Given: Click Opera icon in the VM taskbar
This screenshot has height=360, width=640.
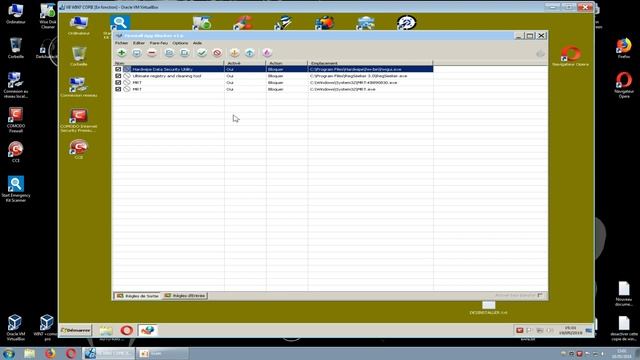Looking at the screenshot, I should [127, 330].
